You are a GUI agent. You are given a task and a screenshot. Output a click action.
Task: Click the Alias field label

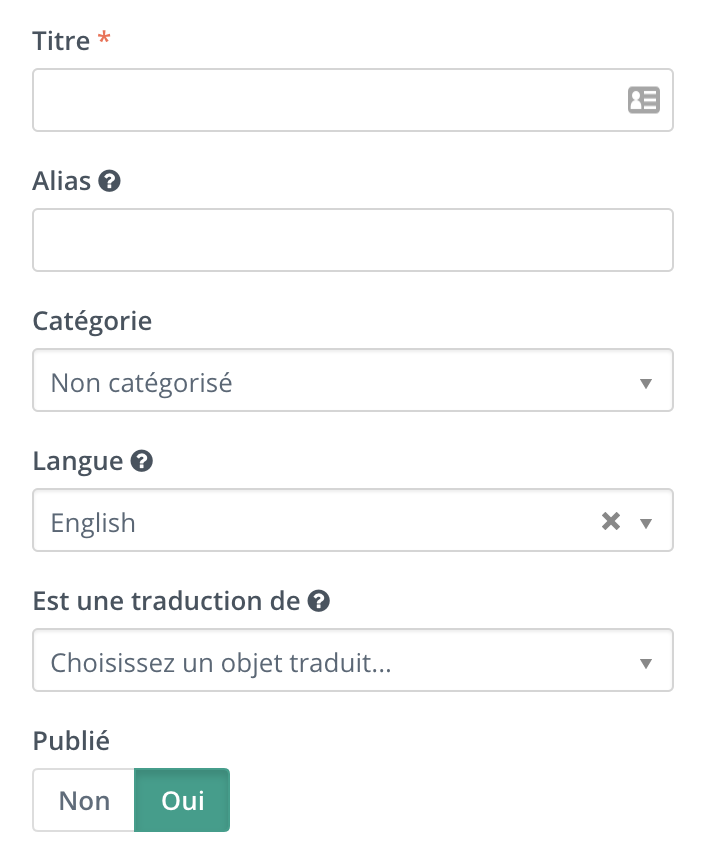pos(62,181)
